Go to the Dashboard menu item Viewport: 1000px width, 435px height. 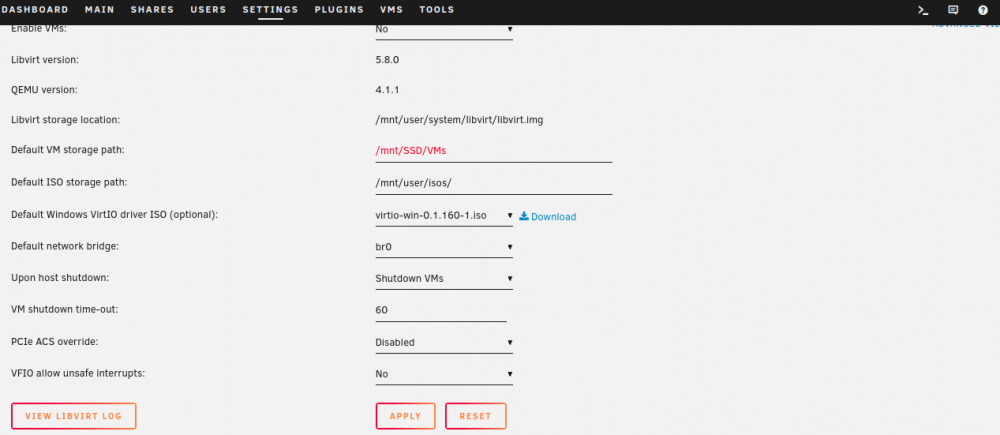tap(33, 10)
